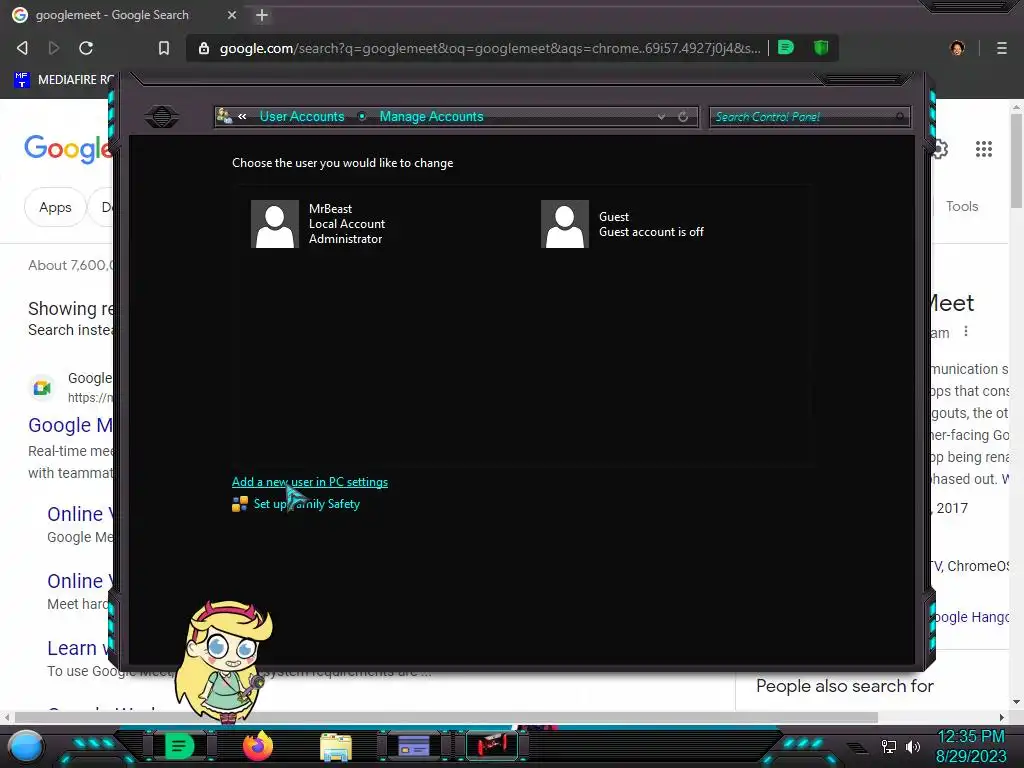This screenshot has height=768, width=1024.
Task: Click the network tray icon
Action: pyautogui.click(x=889, y=746)
